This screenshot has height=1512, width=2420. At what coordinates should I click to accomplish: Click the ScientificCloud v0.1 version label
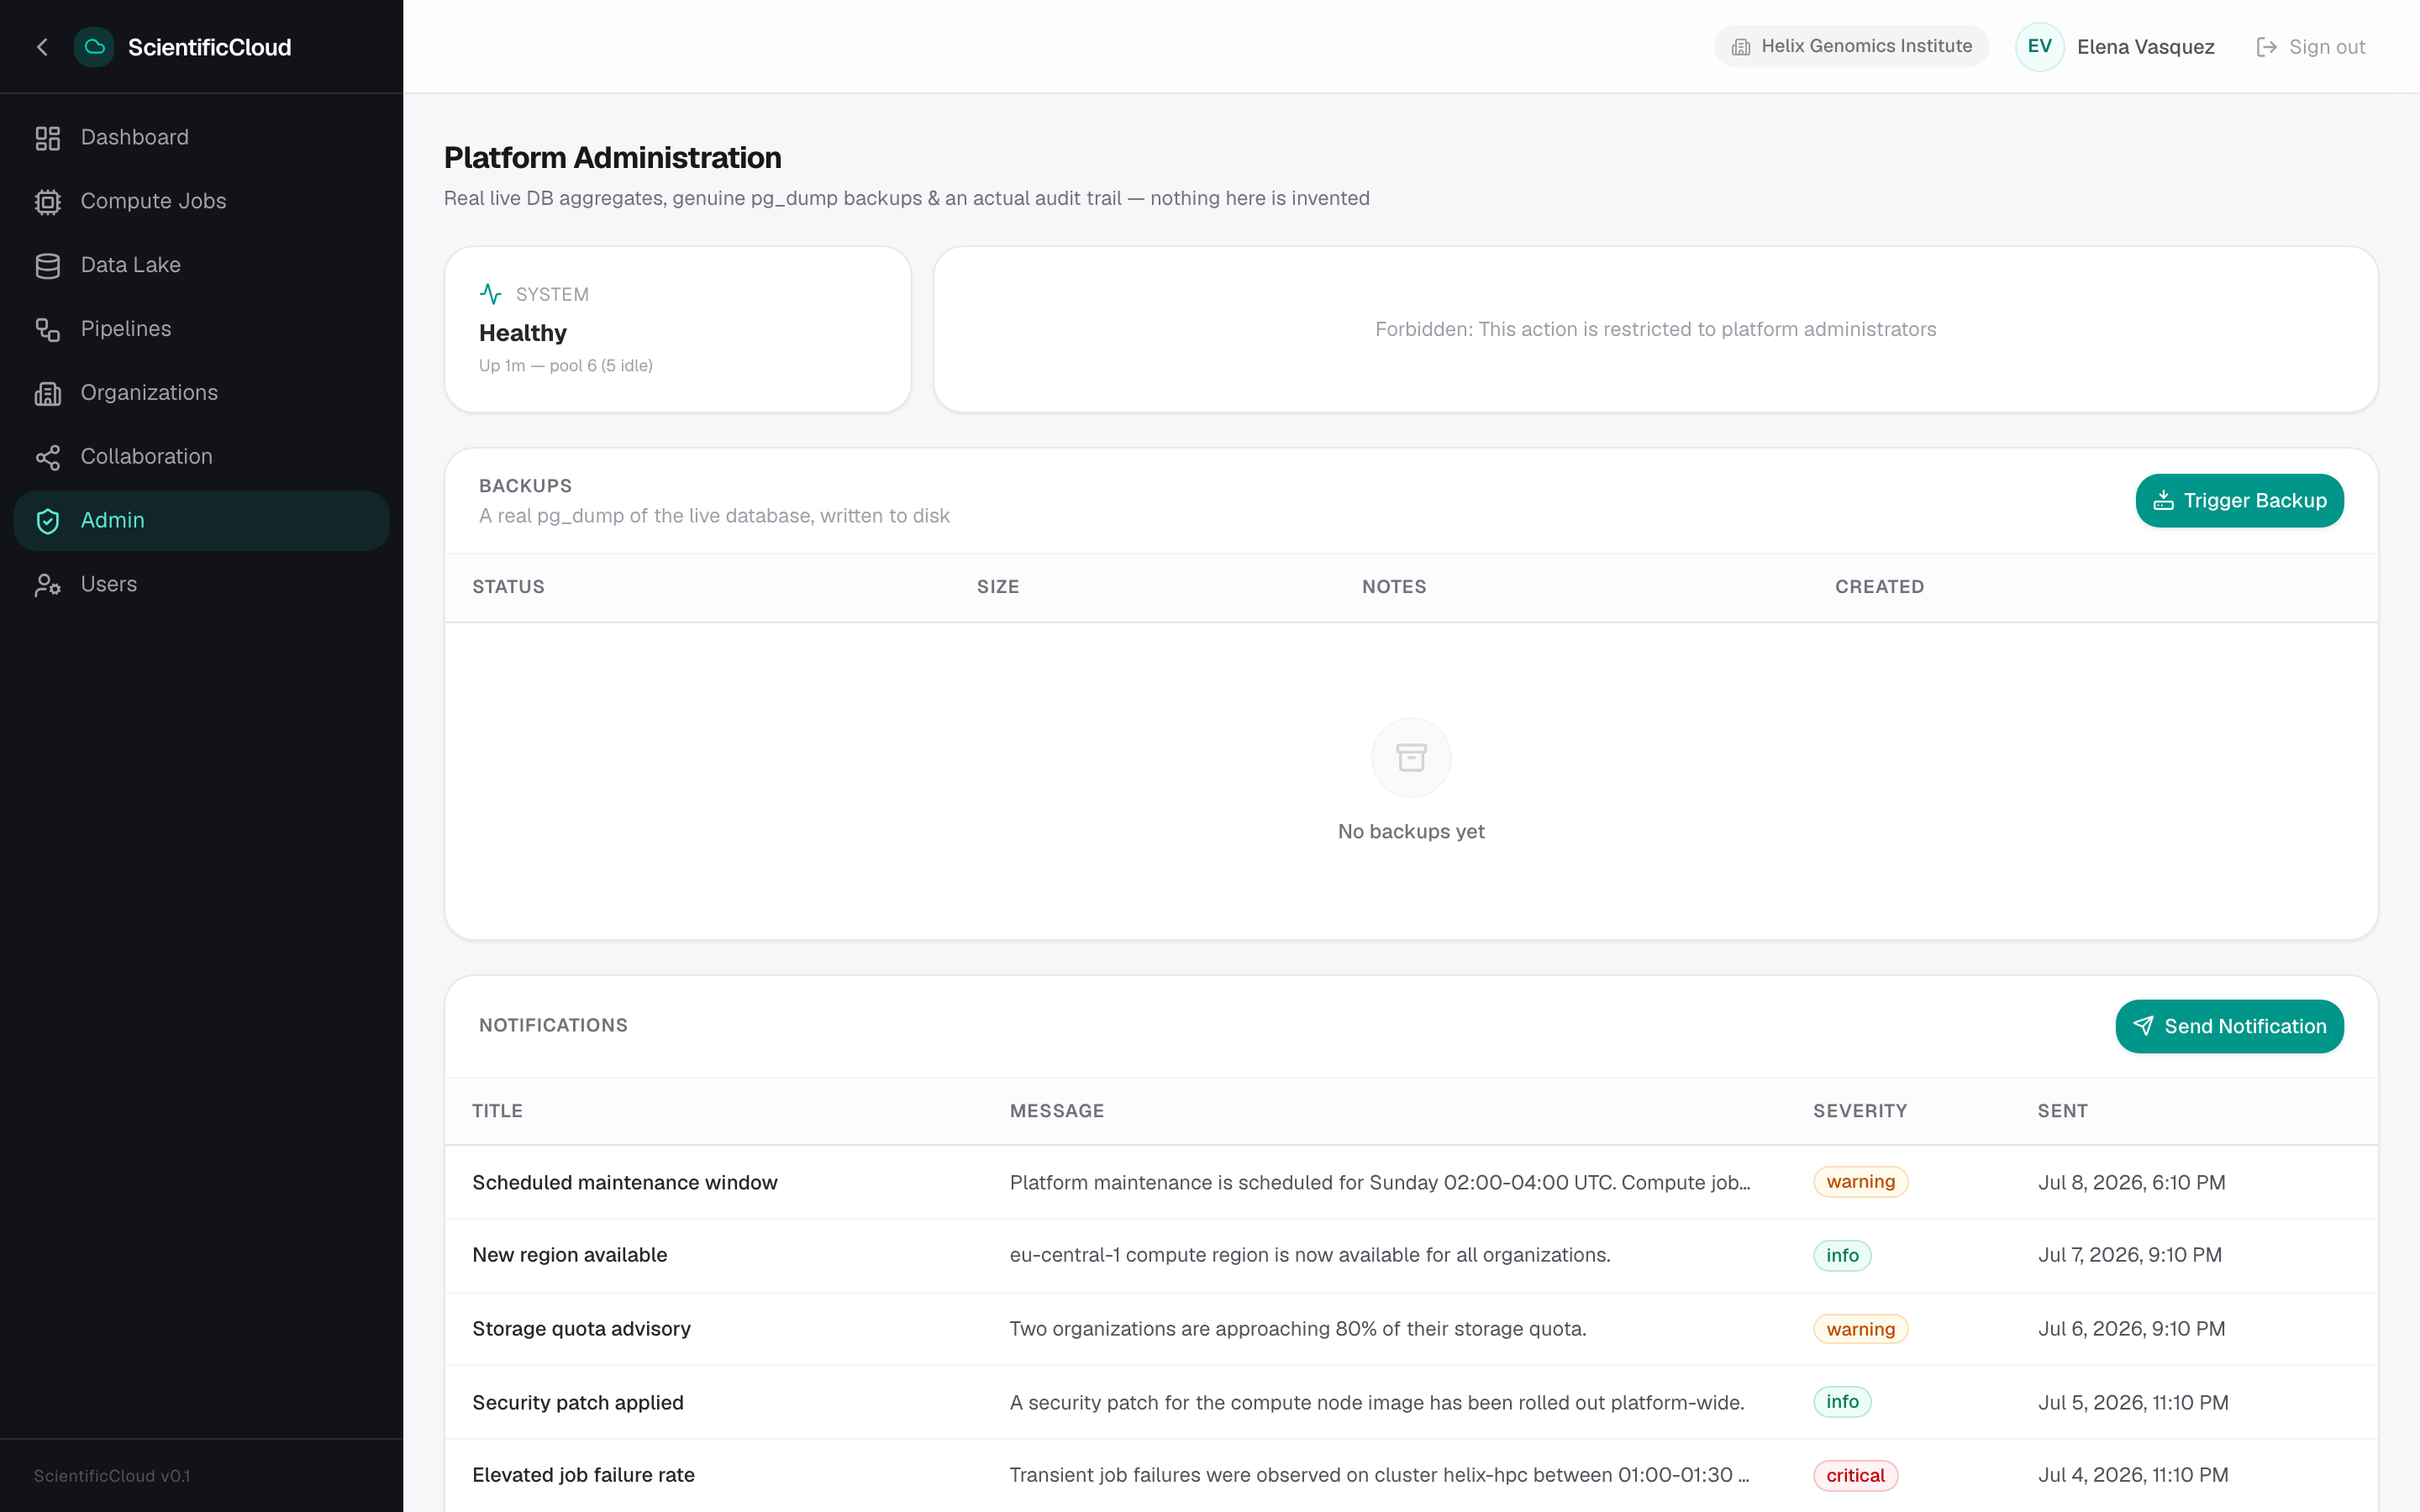coord(111,1476)
